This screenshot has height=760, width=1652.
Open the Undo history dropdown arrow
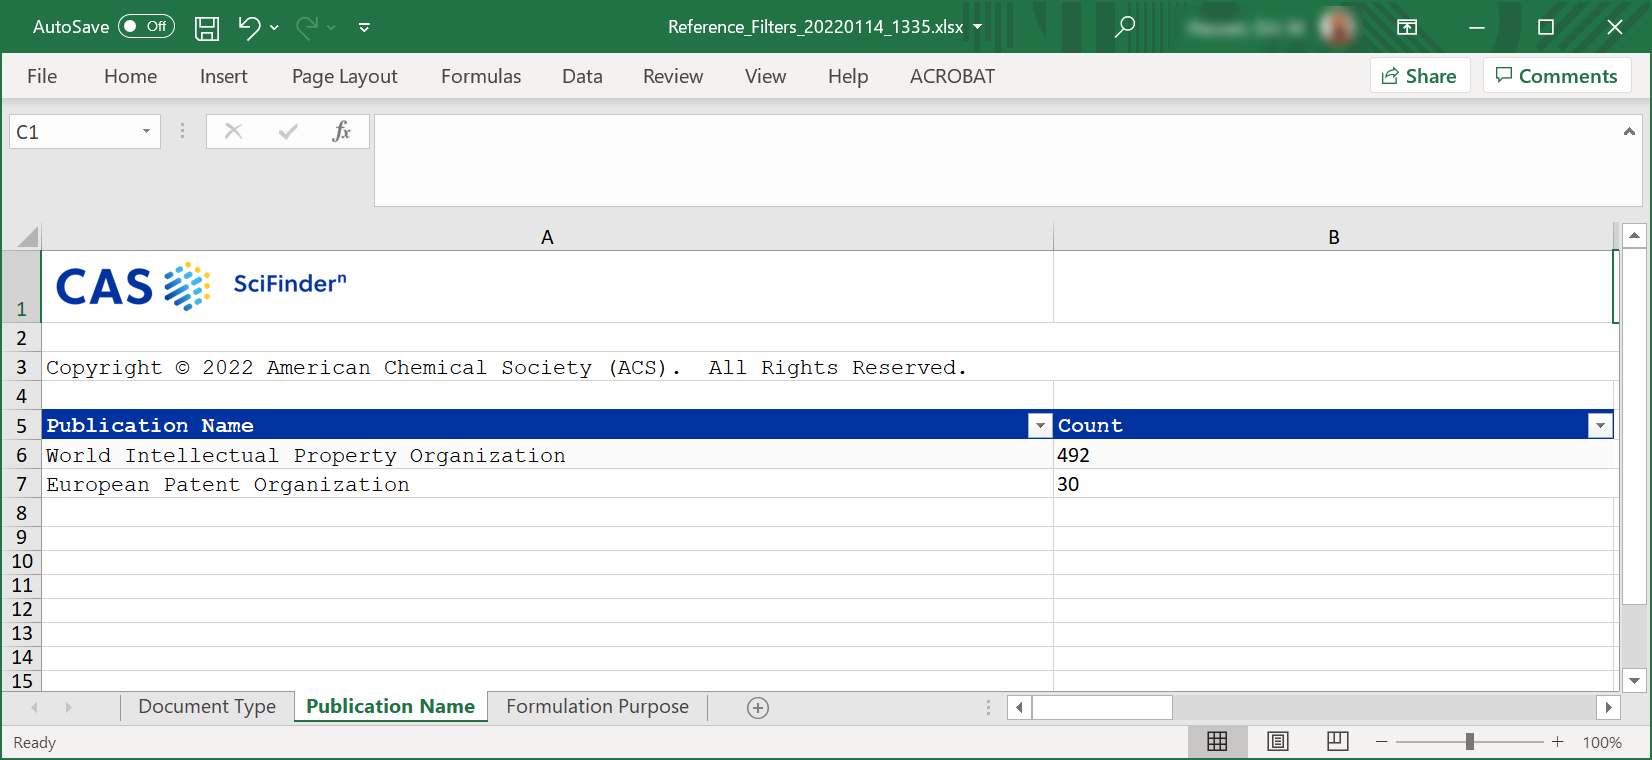click(274, 28)
